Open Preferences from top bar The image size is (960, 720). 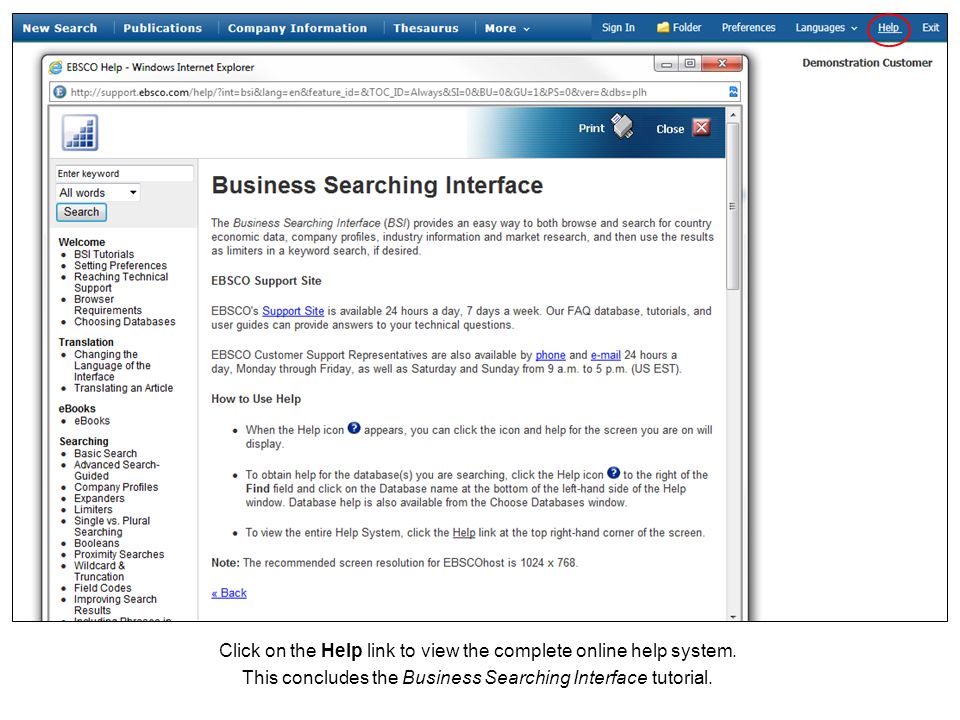point(748,28)
